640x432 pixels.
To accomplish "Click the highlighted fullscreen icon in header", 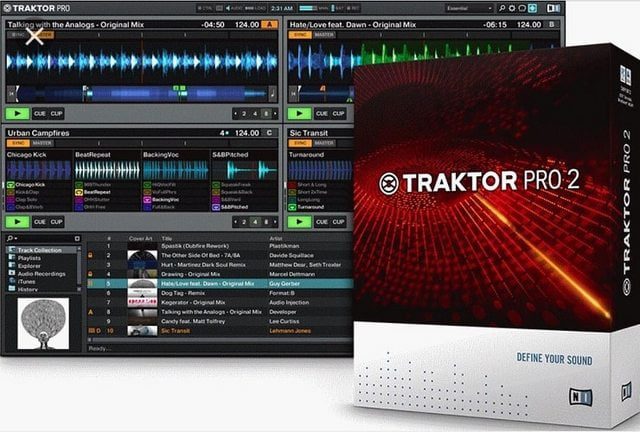I will pyautogui.click(x=533, y=8).
